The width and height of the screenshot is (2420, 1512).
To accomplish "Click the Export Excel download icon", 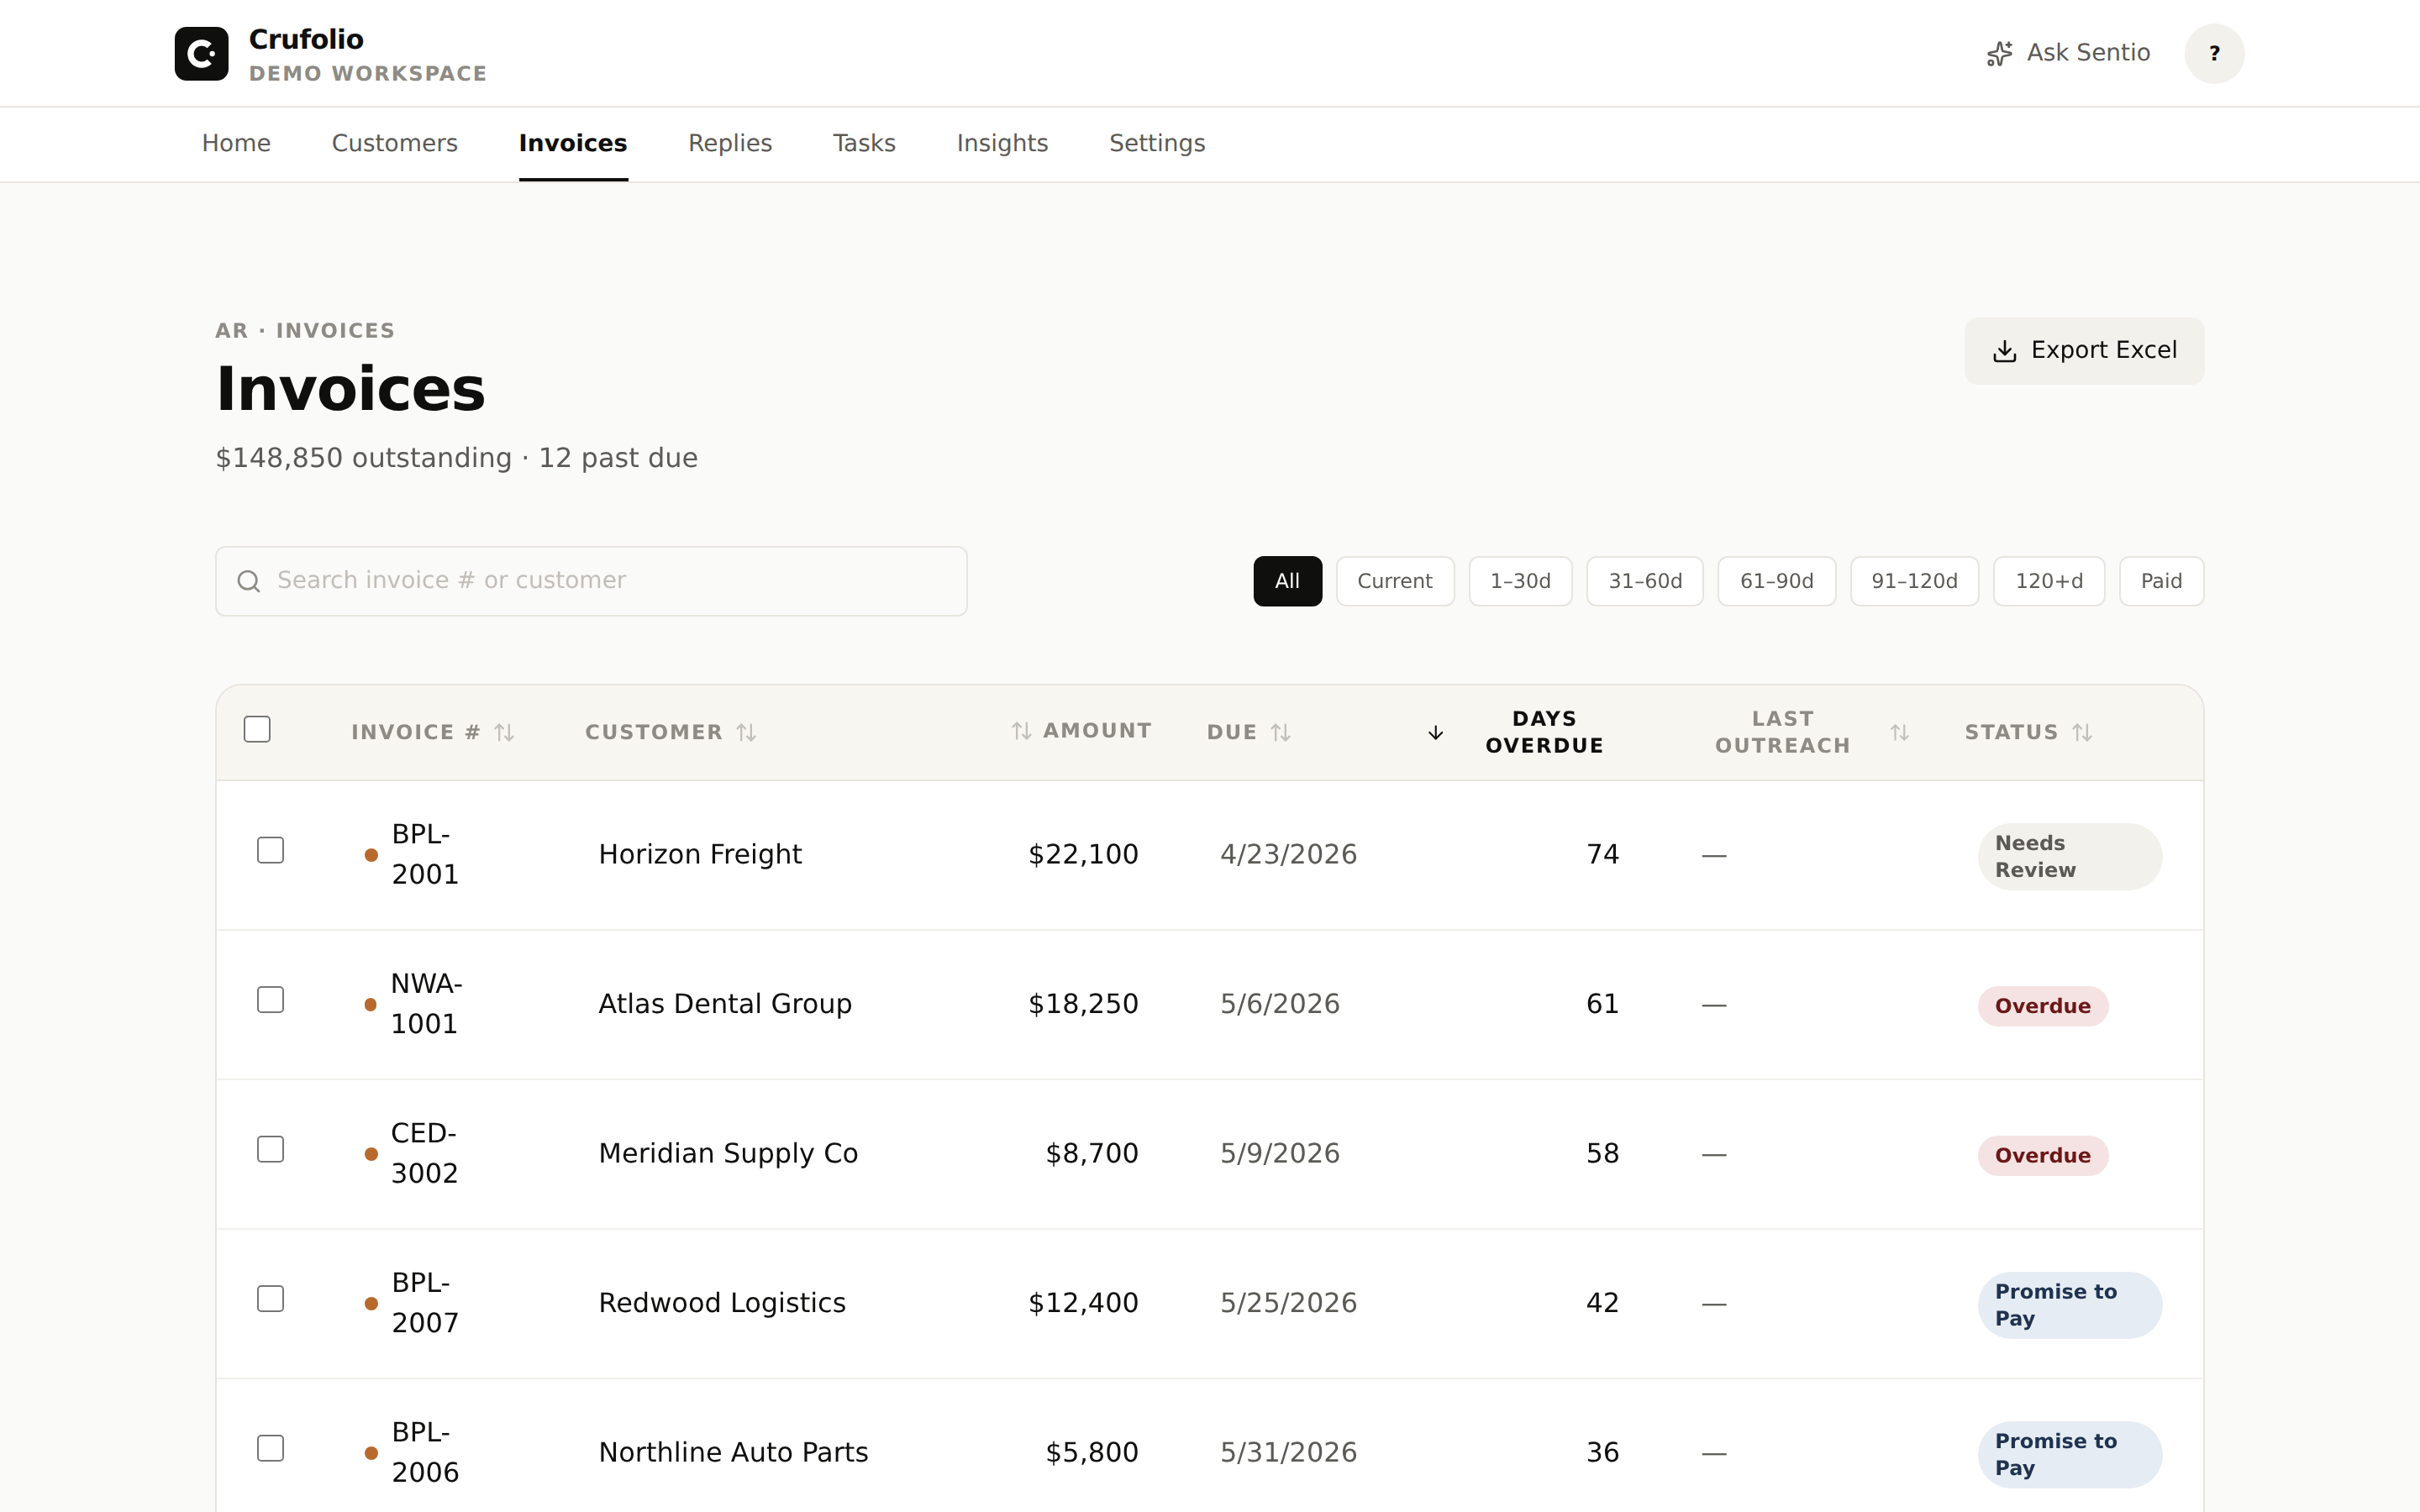I will (2004, 351).
